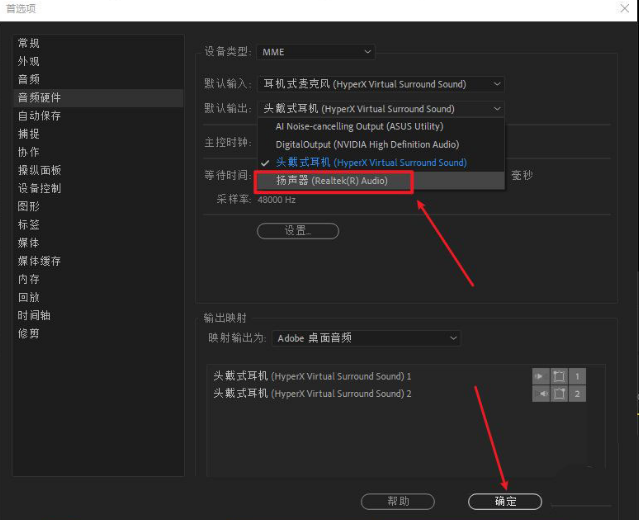Close the 首选项 dialog with the X

pos(624,8)
